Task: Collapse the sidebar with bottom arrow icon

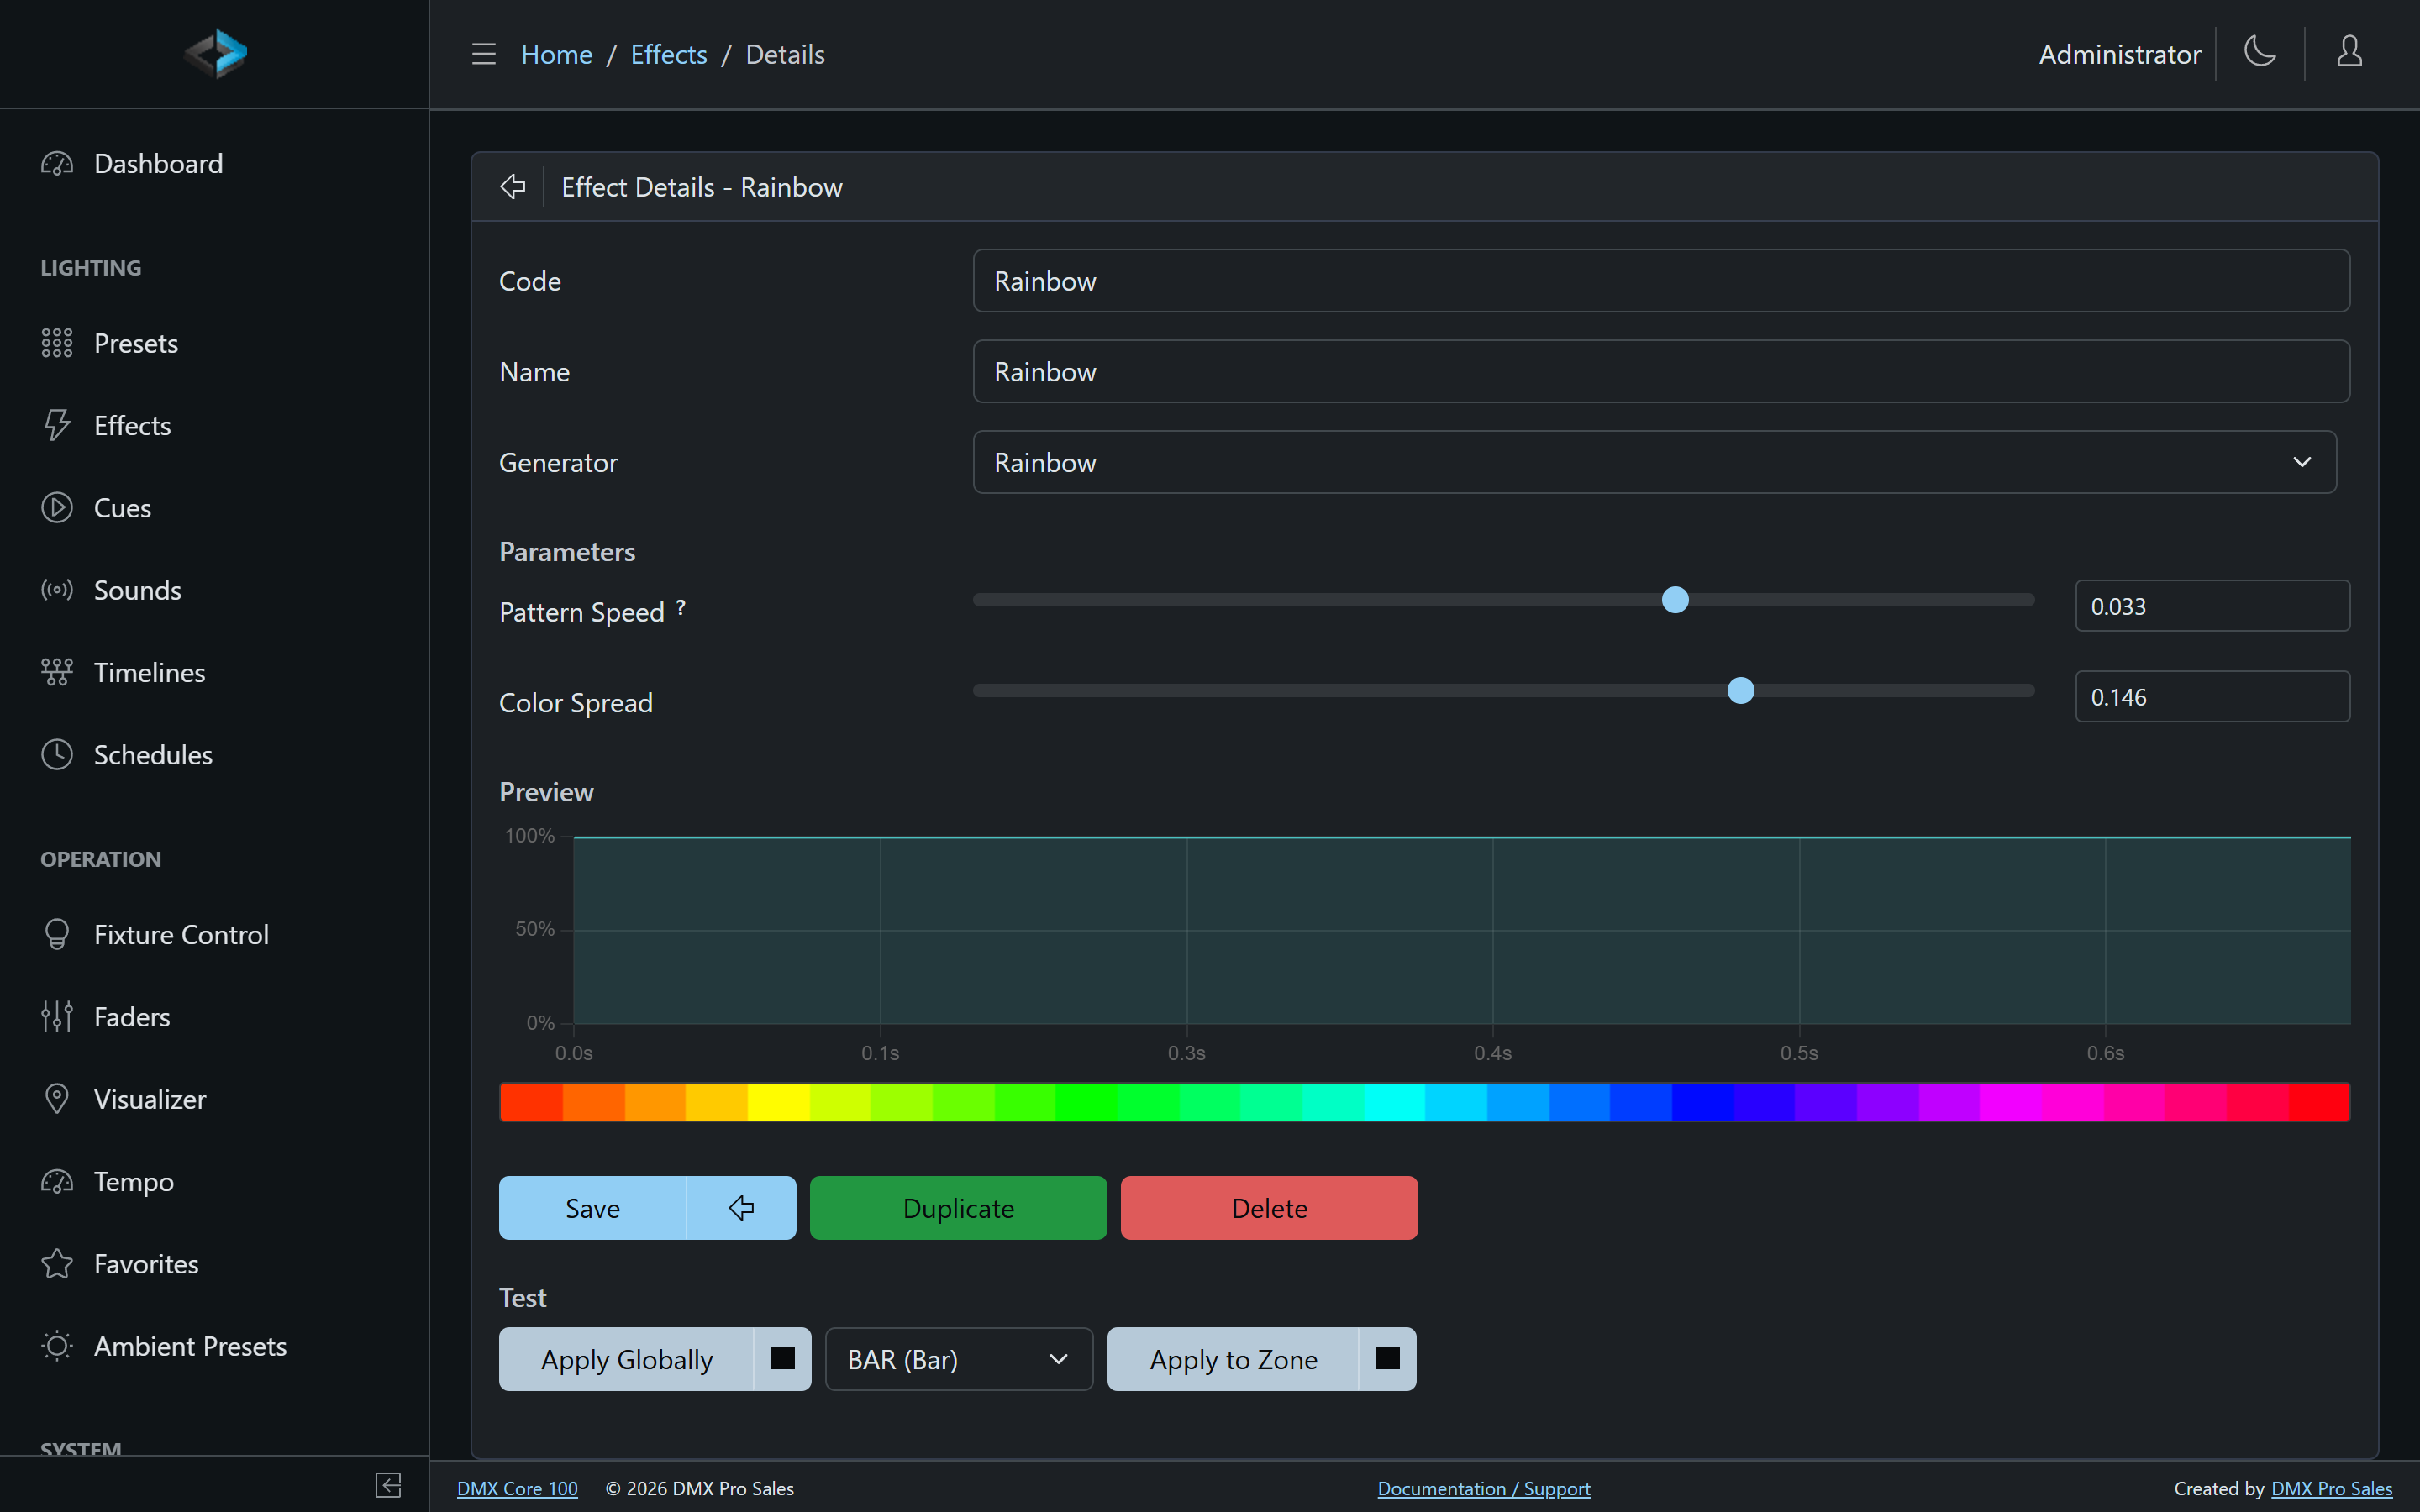Action: tap(388, 1485)
